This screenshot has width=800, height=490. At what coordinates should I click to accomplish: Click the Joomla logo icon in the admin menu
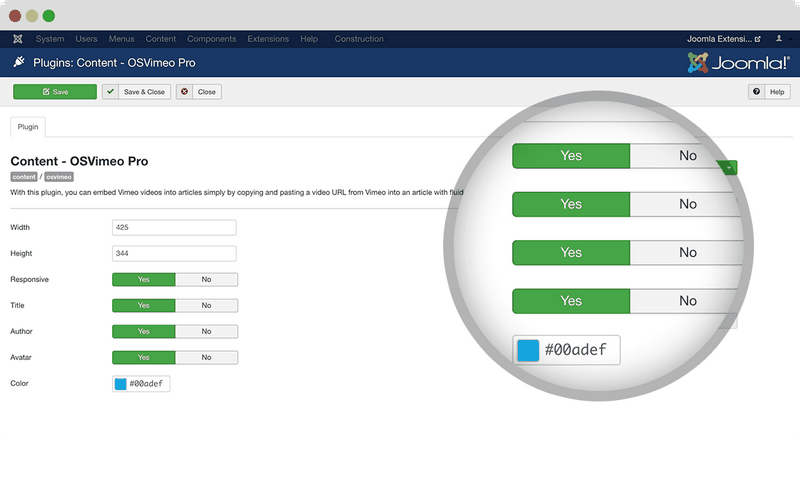(x=18, y=39)
